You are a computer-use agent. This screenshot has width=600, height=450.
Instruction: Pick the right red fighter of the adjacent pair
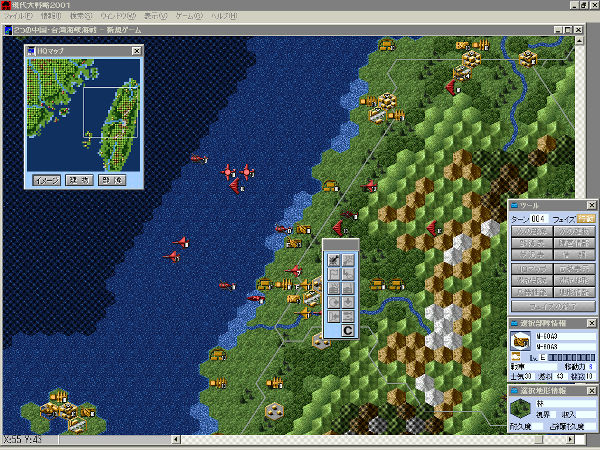[x=247, y=172]
